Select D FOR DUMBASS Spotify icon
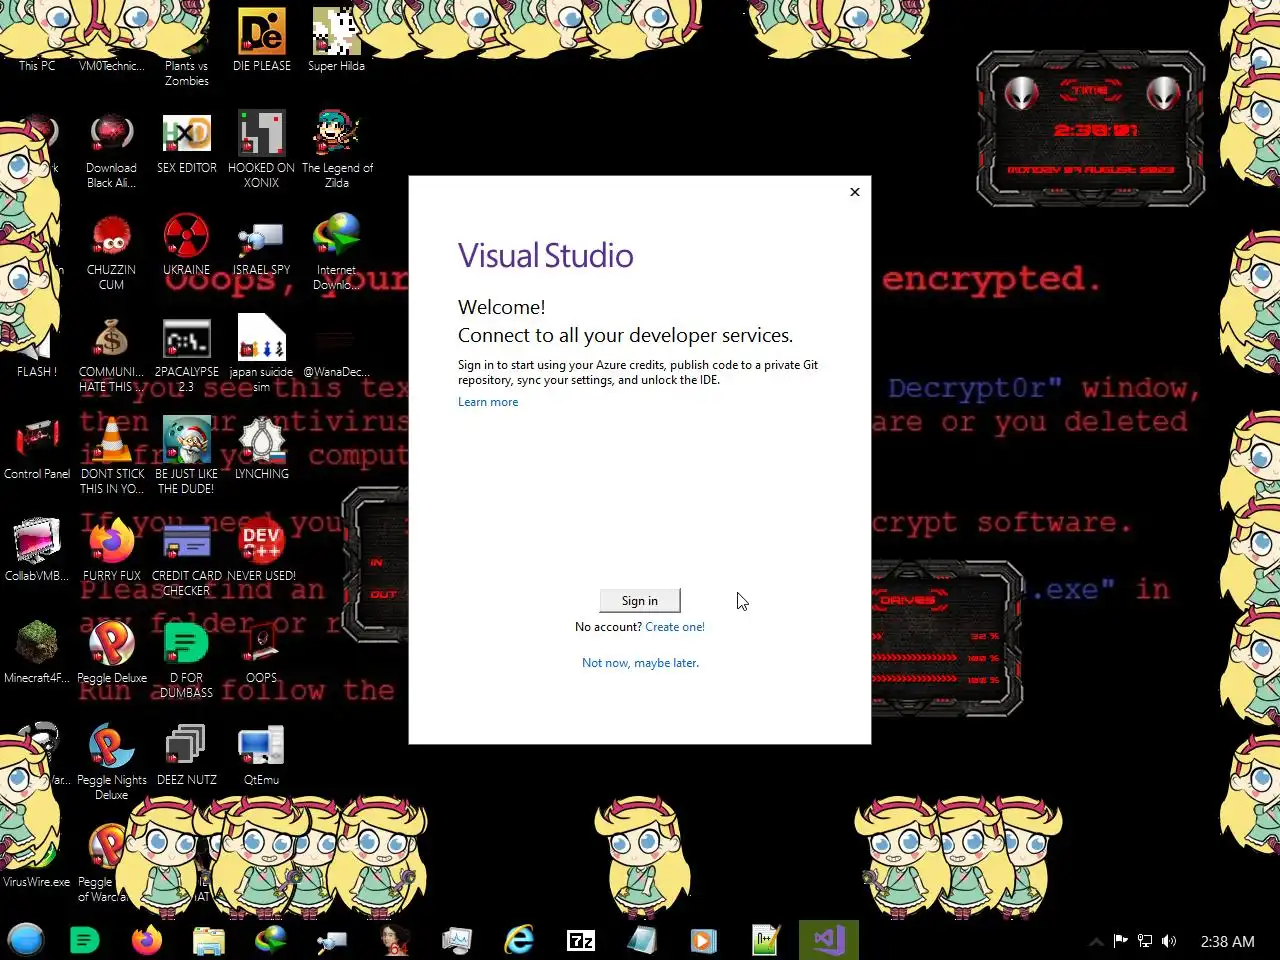The width and height of the screenshot is (1280, 960). [187, 660]
